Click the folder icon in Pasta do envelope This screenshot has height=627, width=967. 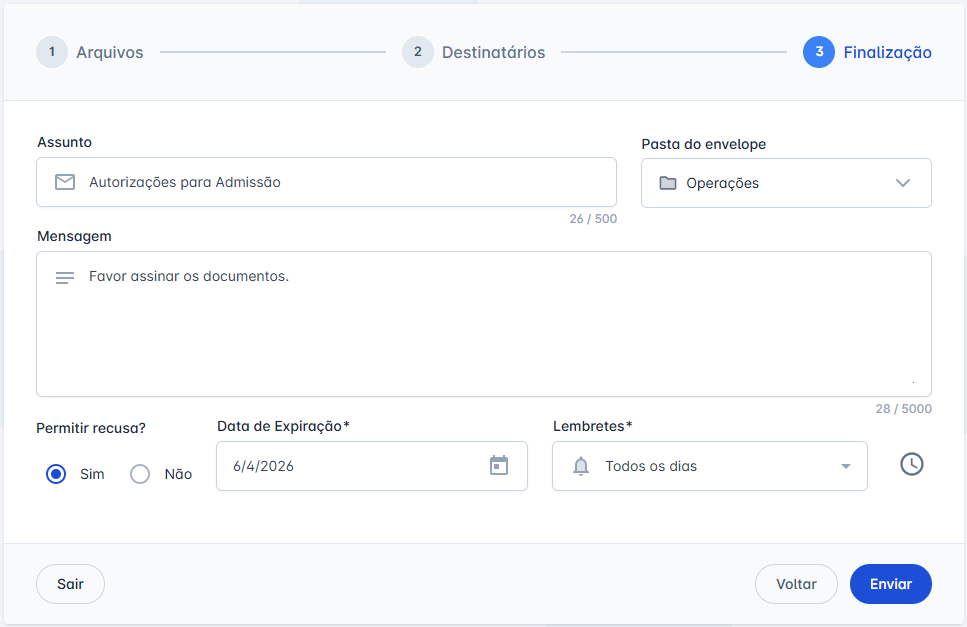click(668, 183)
